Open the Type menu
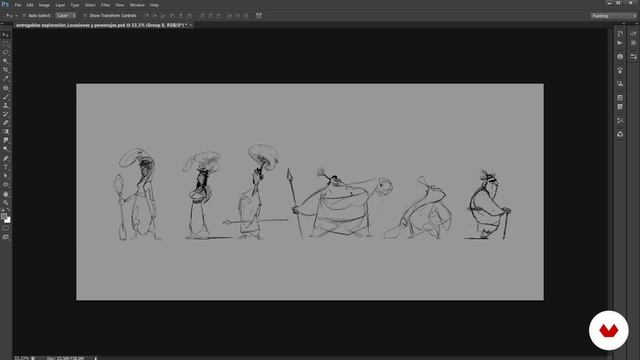Viewport: 640px width, 360px height. pos(75,5)
